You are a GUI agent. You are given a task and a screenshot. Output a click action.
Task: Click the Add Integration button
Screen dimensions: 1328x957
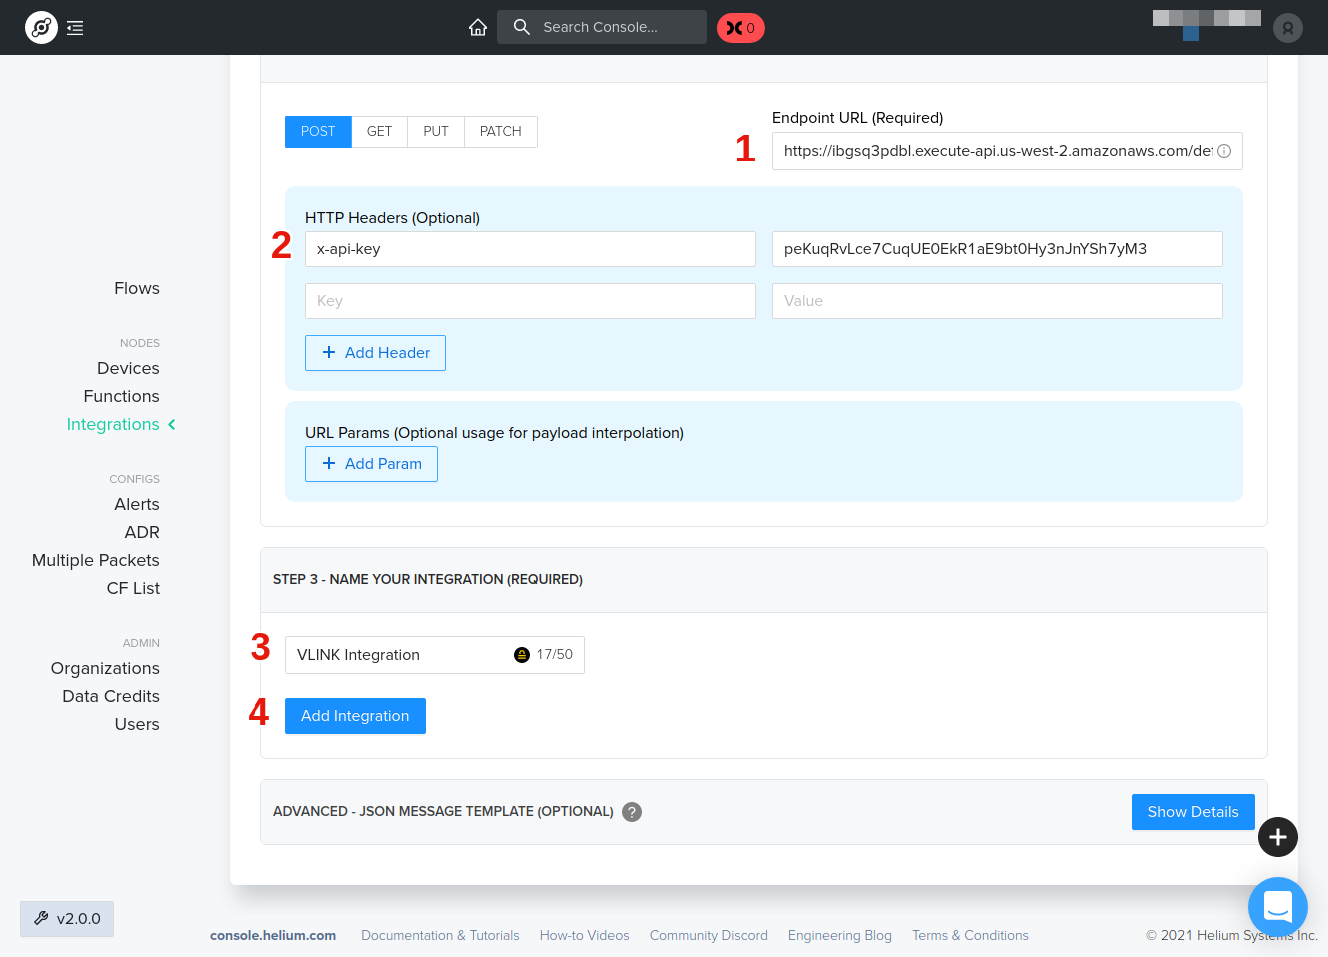tap(355, 716)
